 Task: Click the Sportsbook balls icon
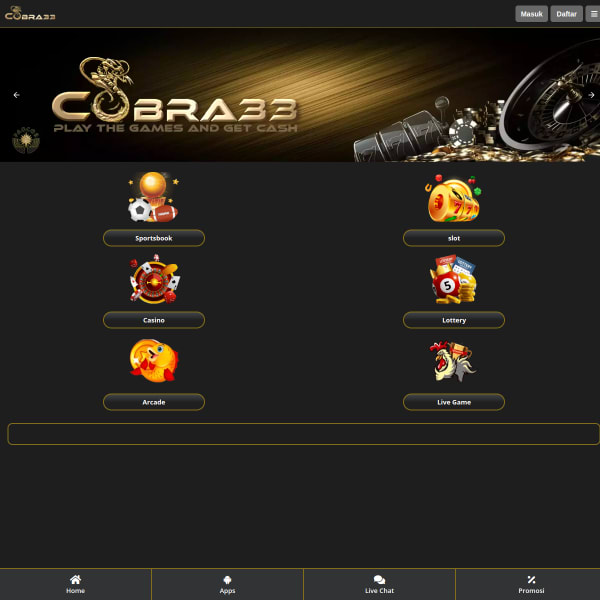(x=153, y=197)
